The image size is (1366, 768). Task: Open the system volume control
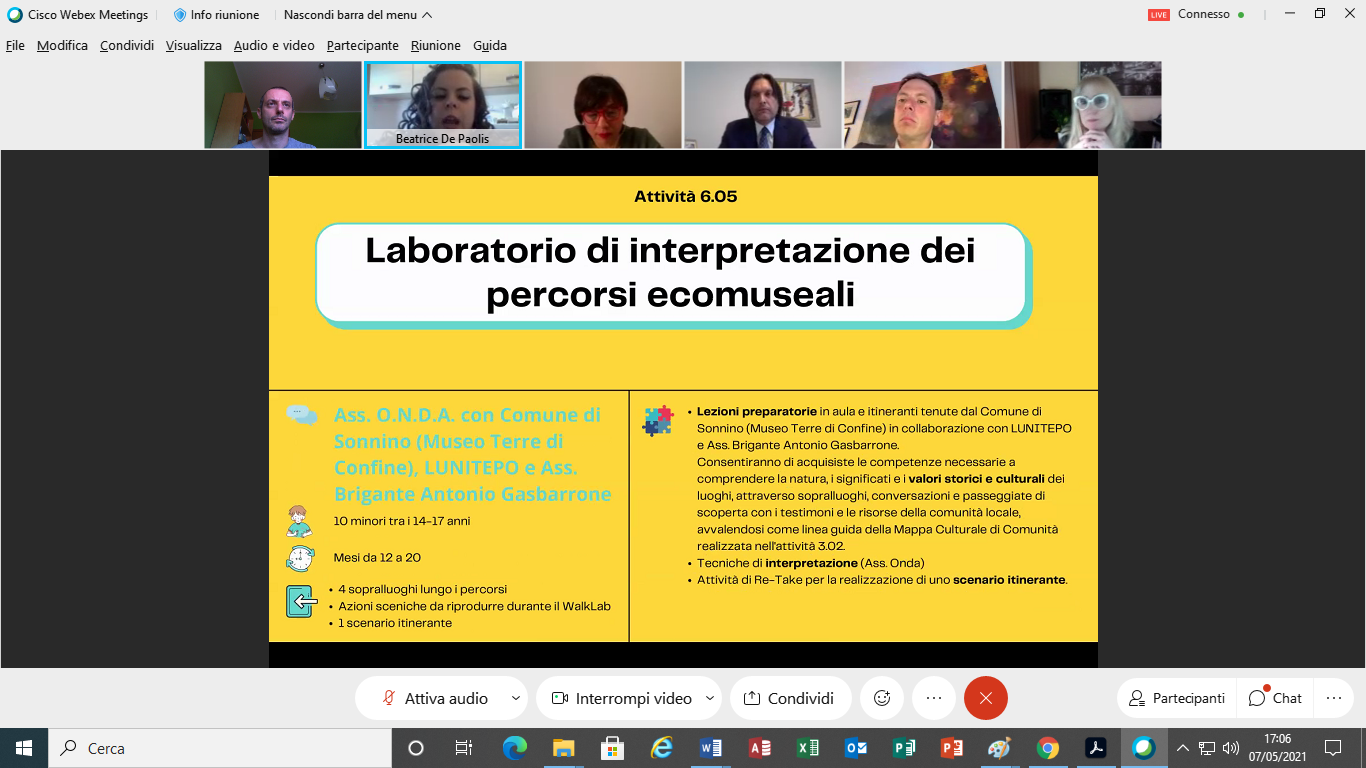[1230, 748]
